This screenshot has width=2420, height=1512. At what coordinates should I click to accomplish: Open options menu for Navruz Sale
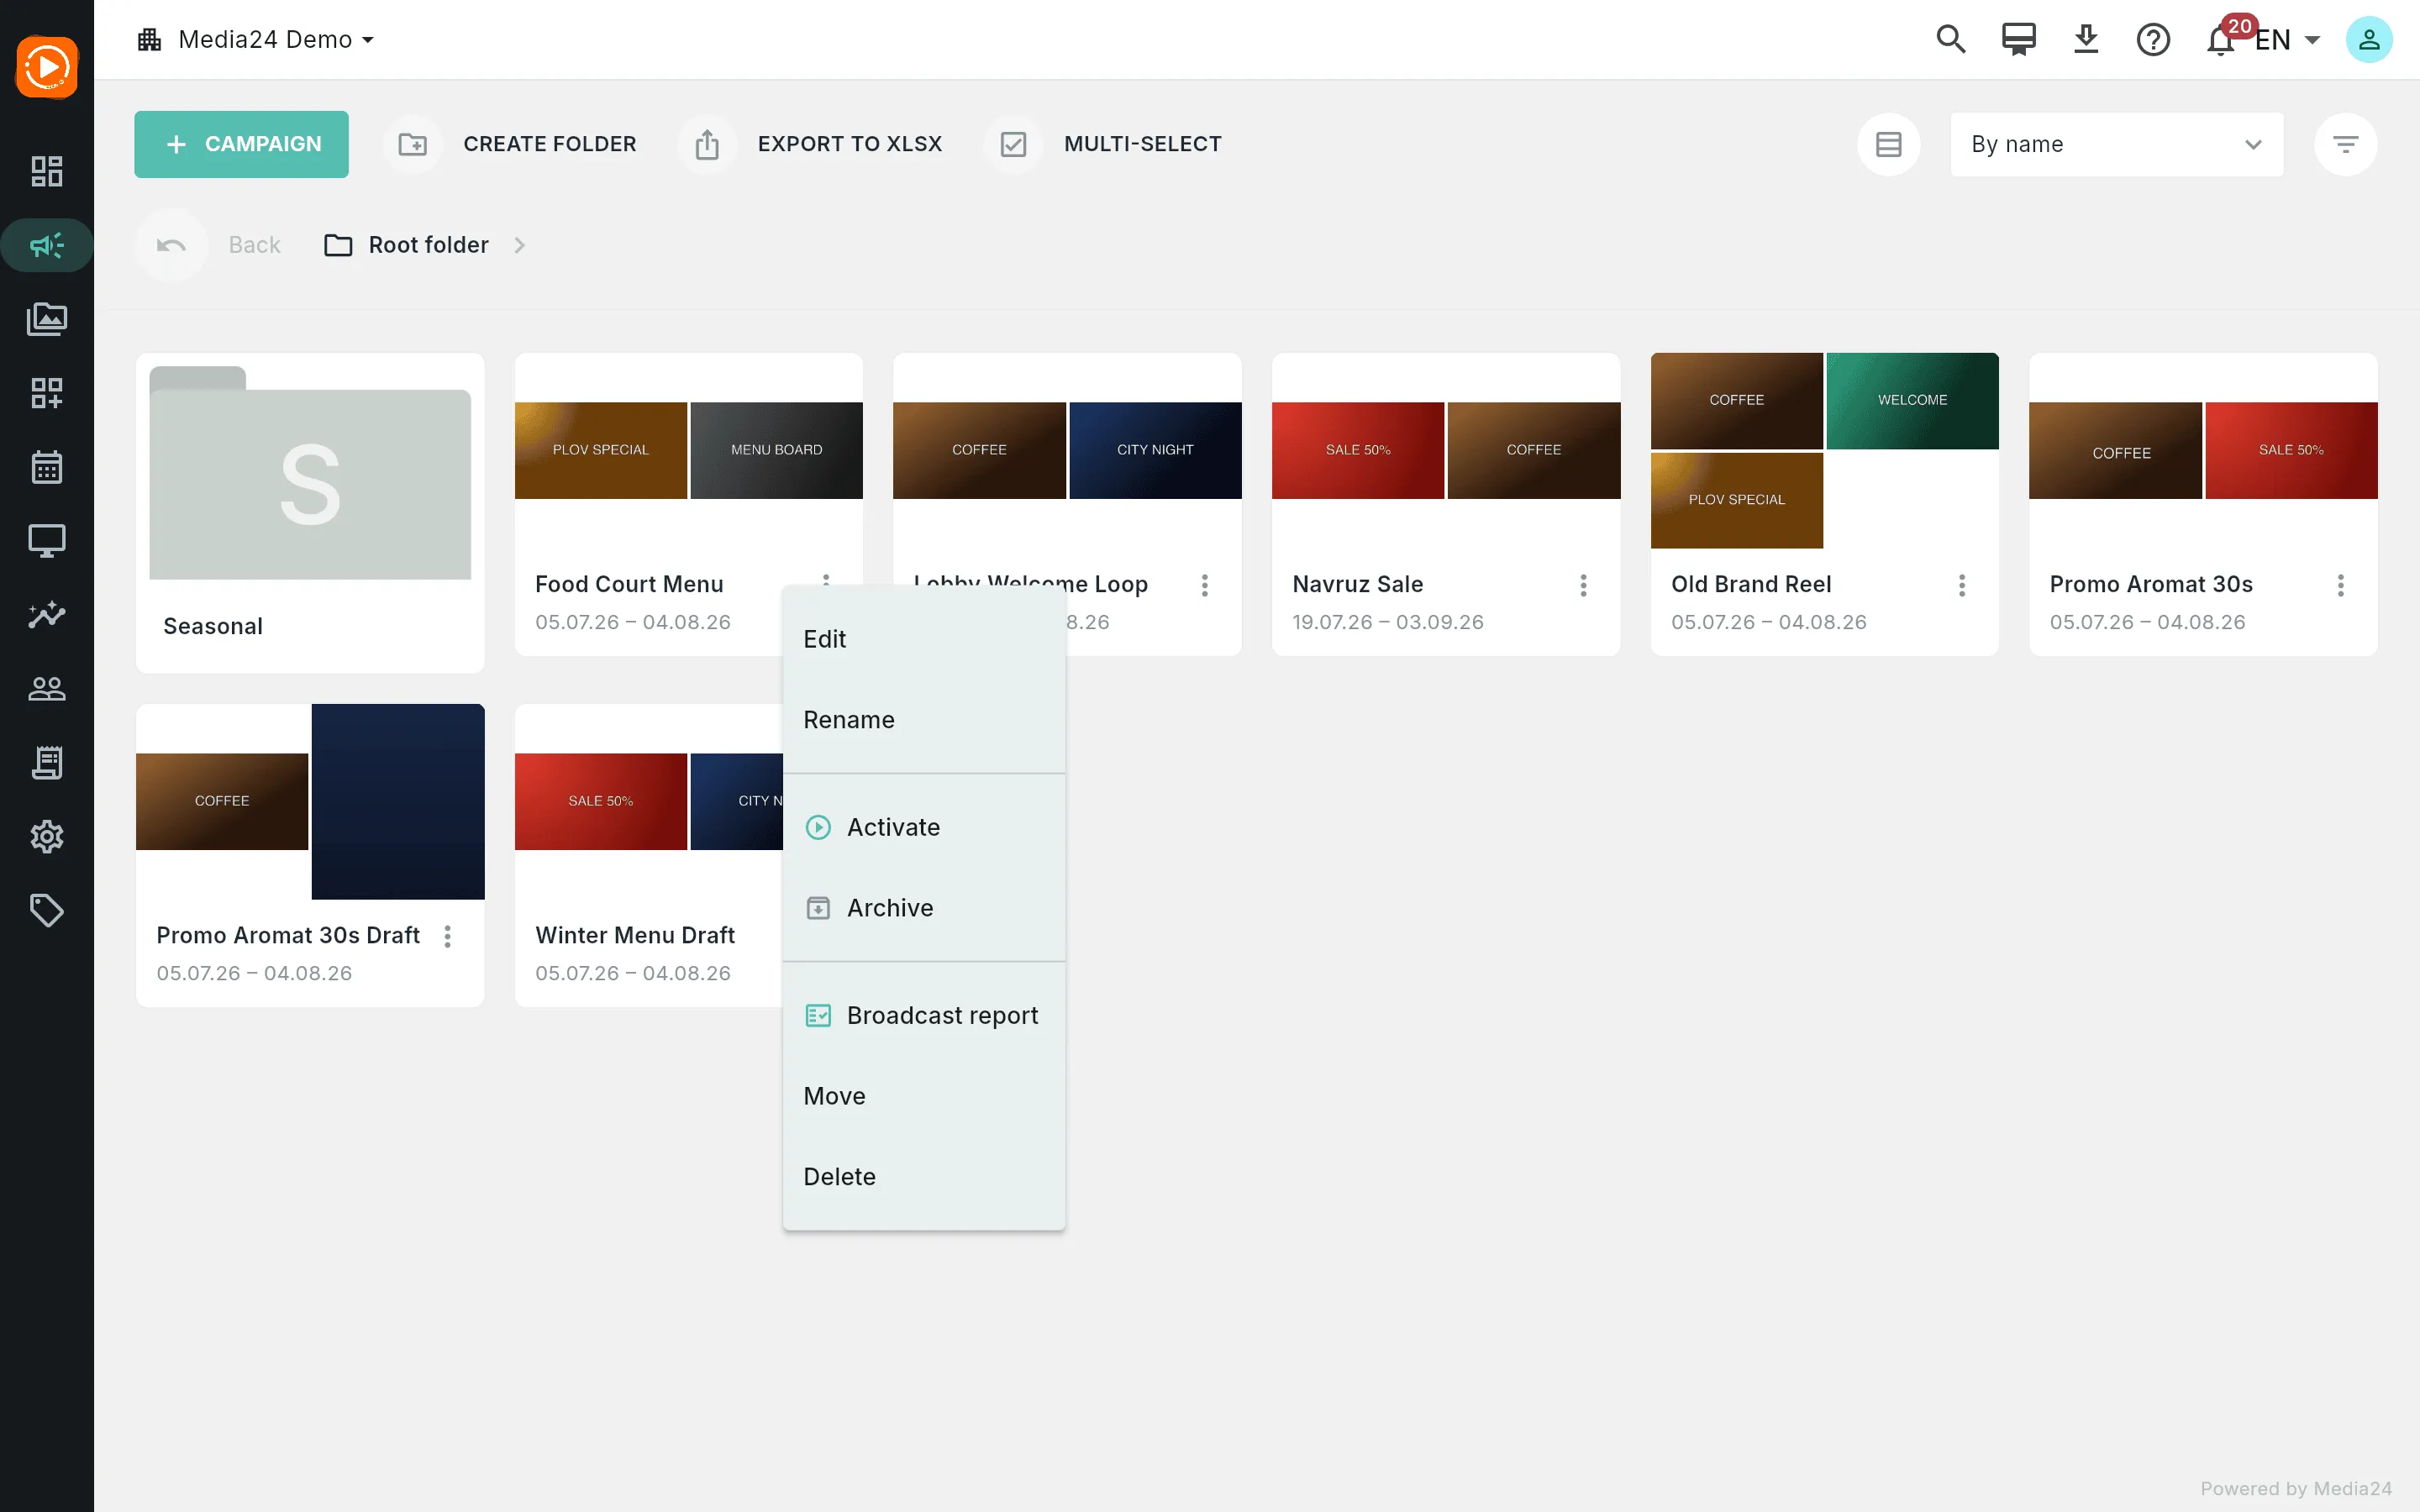[1583, 585]
